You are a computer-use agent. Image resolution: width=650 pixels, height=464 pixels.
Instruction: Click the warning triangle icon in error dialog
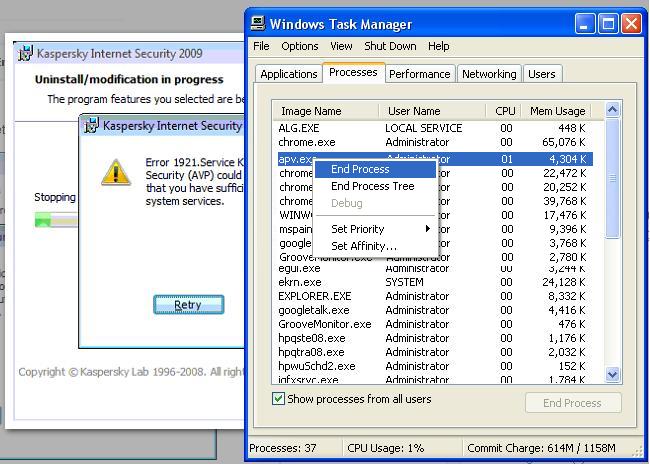click(116, 173)
